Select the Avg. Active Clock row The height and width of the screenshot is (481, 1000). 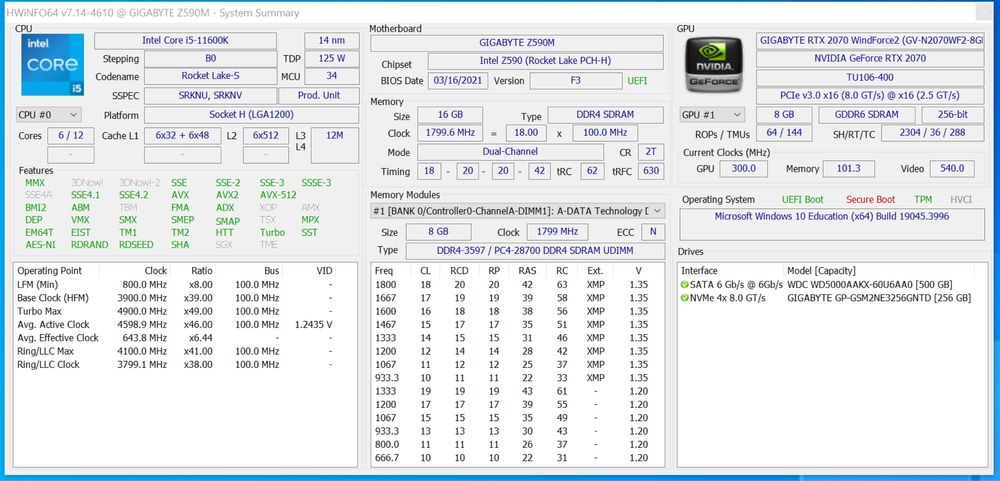[185, 325]
